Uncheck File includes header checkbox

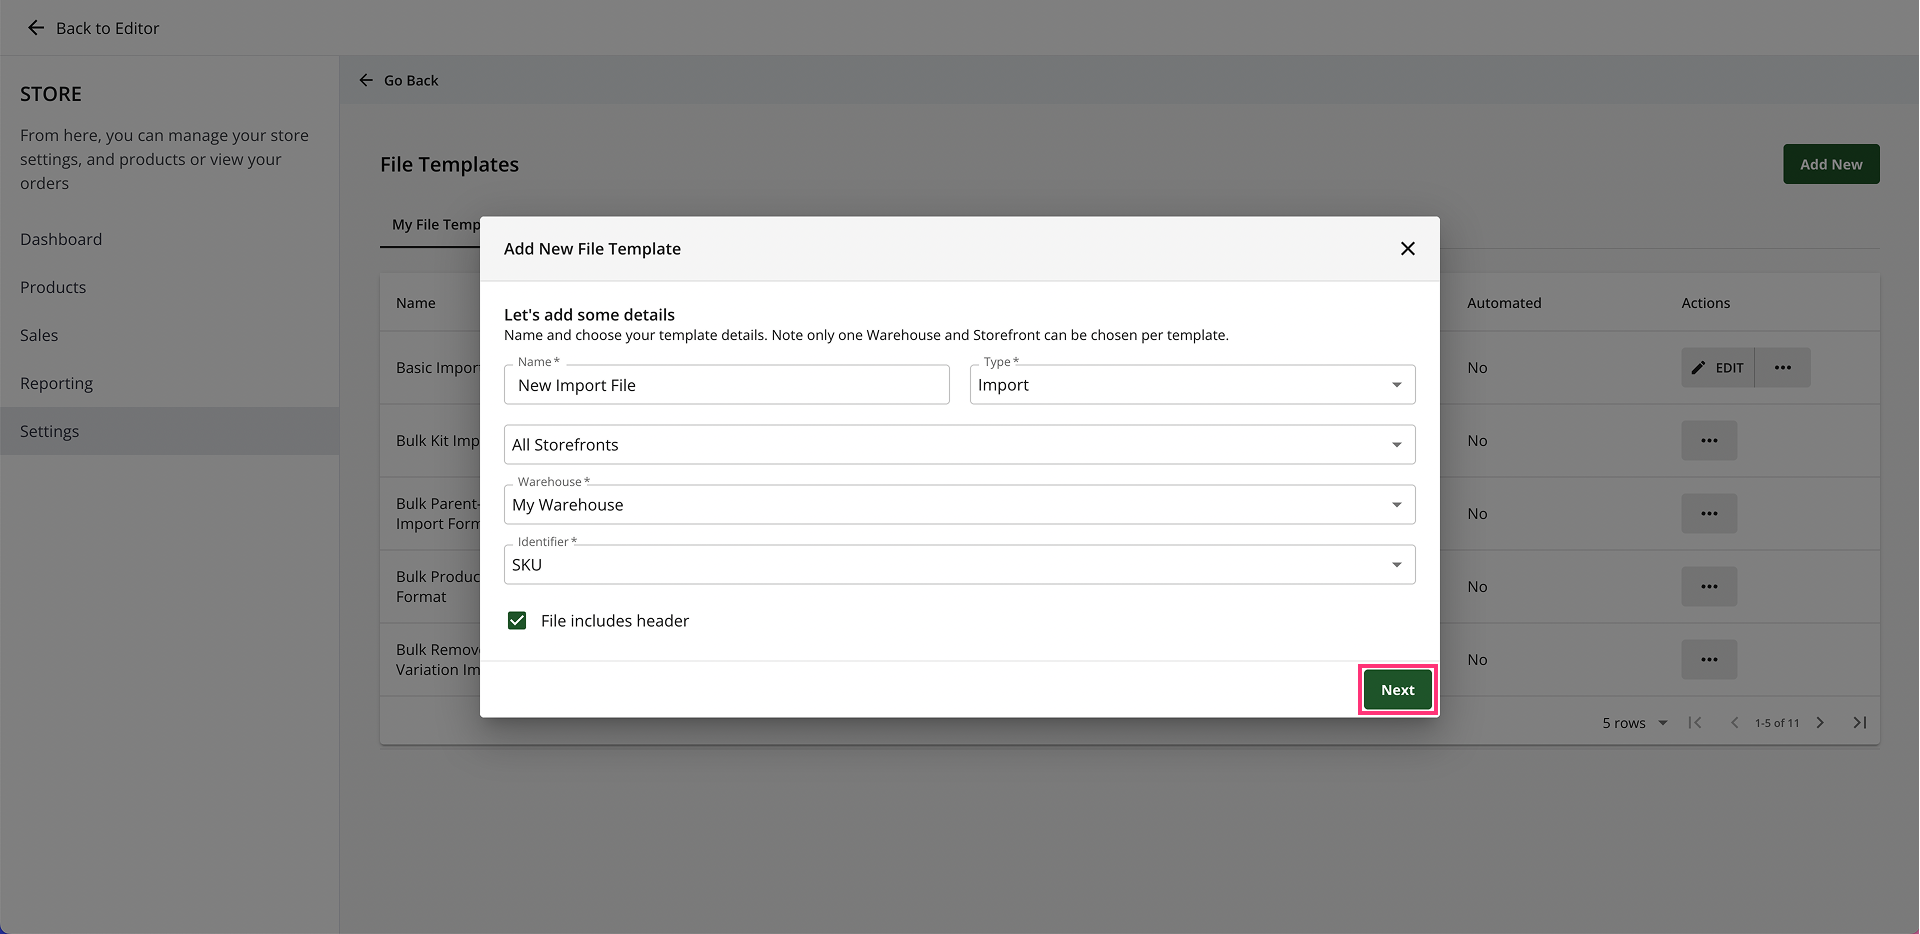(x=517, y=621)
